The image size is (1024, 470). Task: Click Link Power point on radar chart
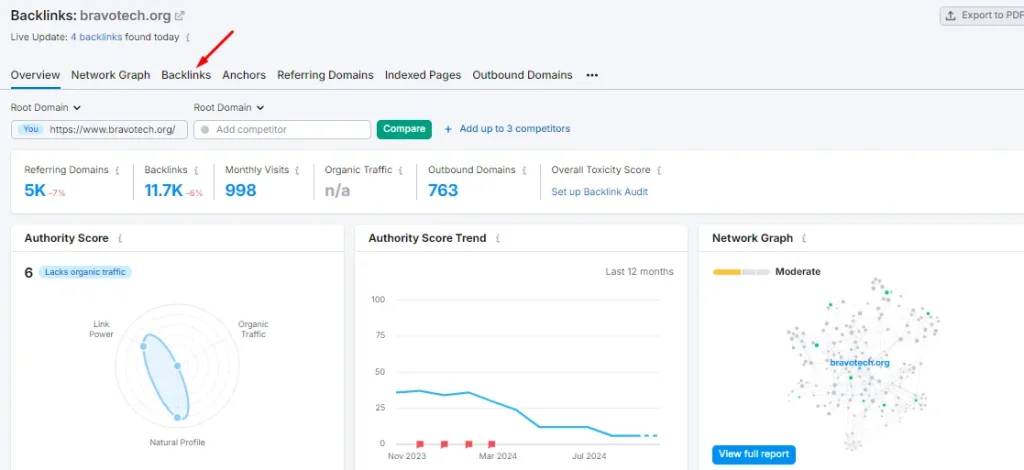tap(144, 347)
